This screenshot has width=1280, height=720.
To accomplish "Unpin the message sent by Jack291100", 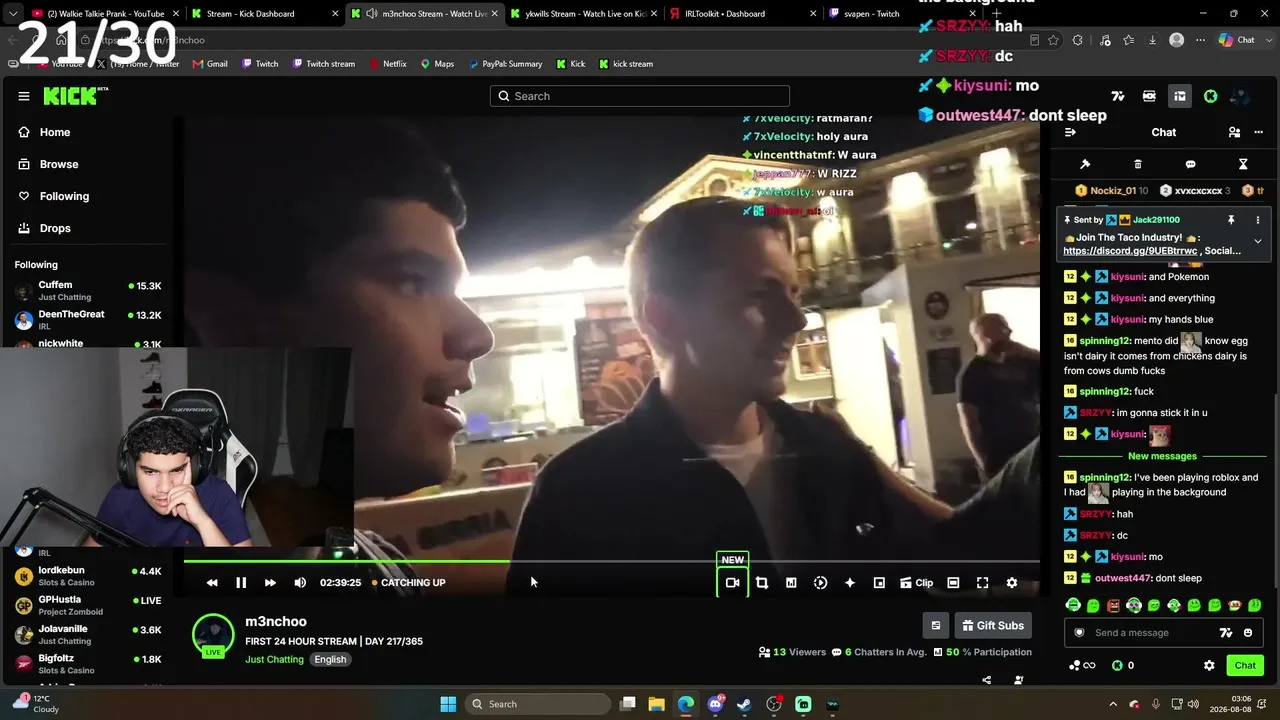I will 1231,220.
